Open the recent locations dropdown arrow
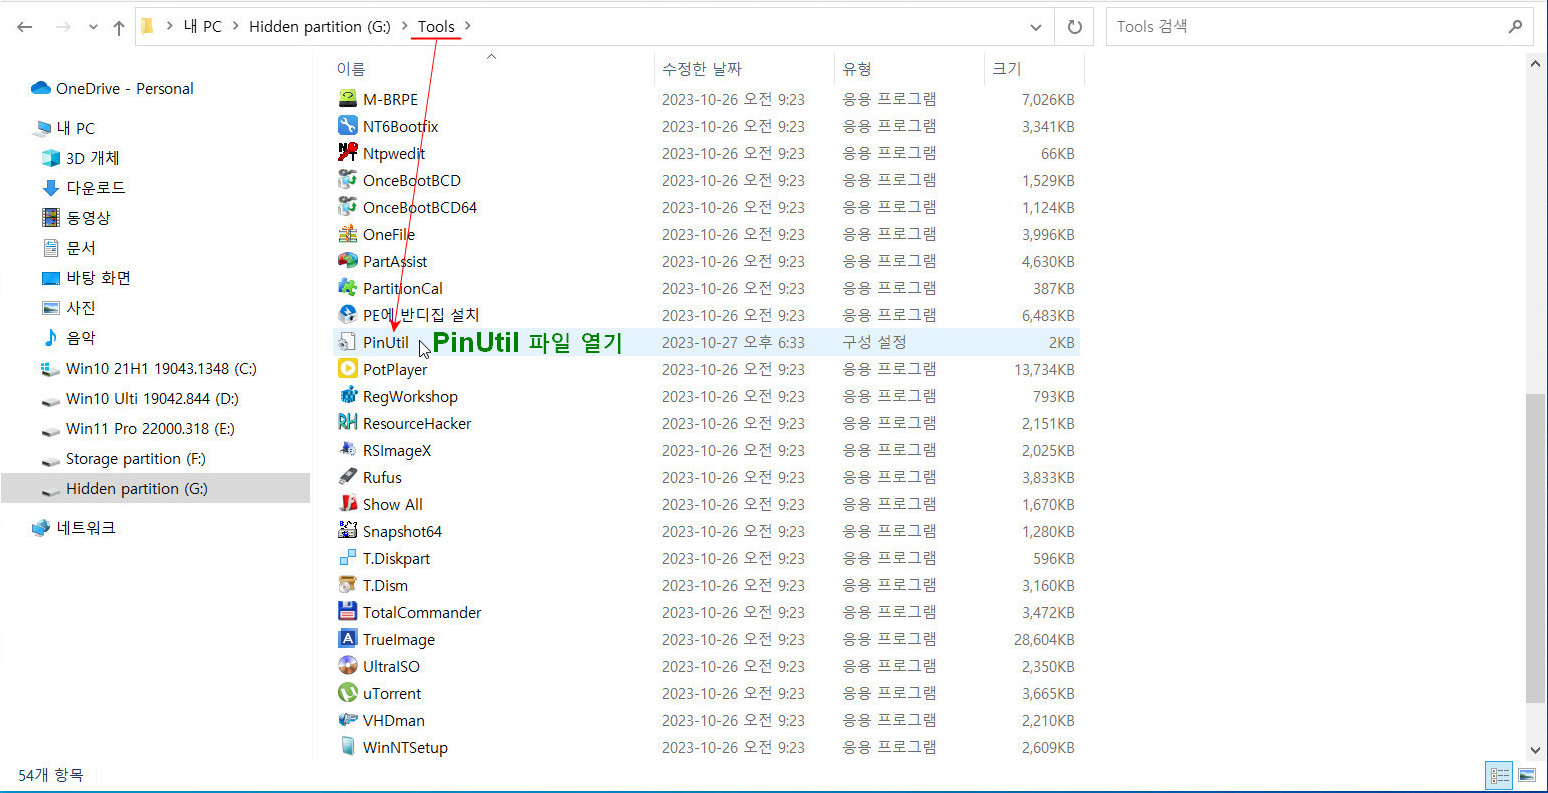The height and width of the screenshot is (793, 1548). pos(93,27)
